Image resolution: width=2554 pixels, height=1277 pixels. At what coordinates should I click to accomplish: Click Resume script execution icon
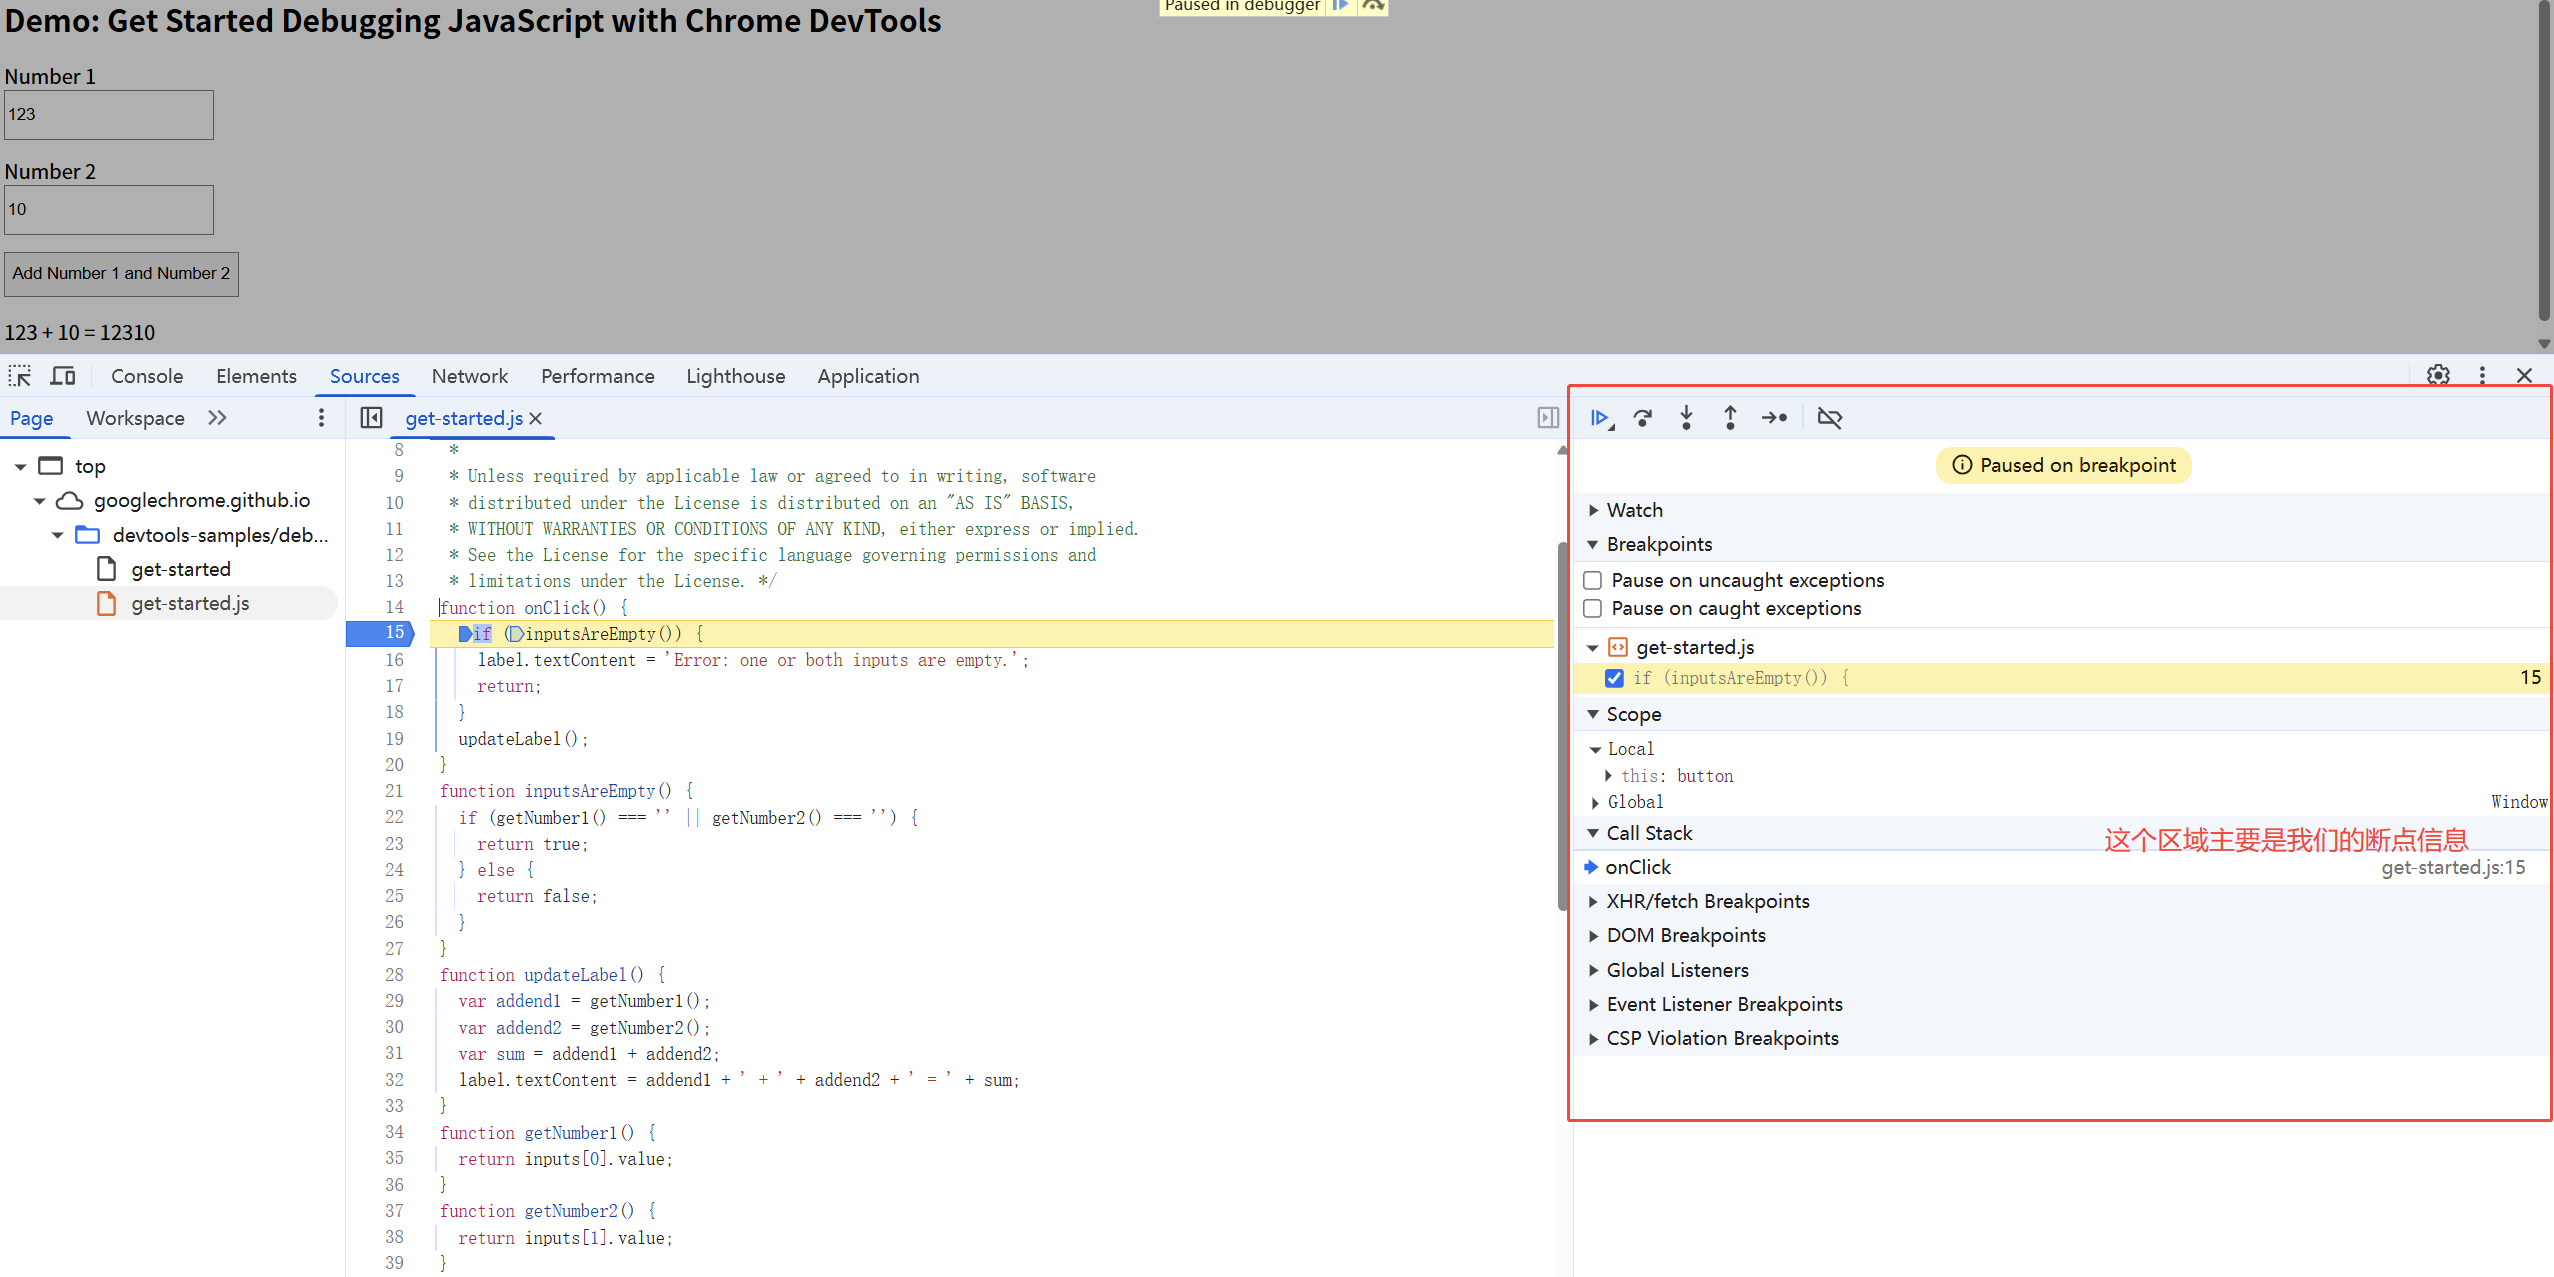pos(1600,418)
